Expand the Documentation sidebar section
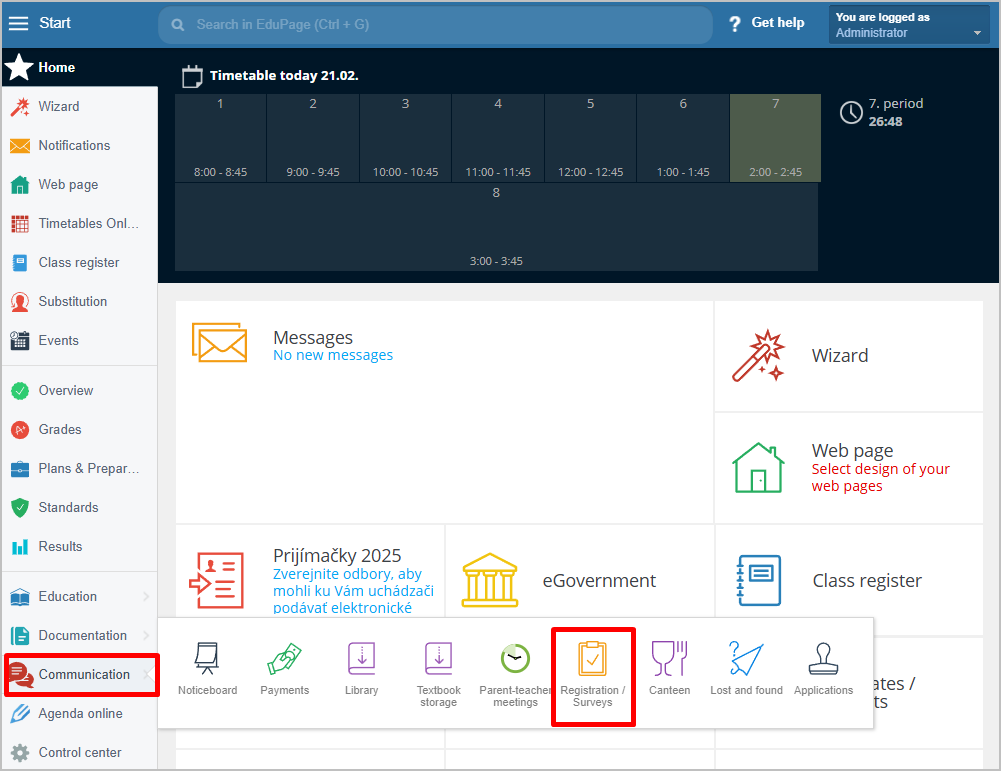This screenshot has width=1001, height=771. coord(80,636)
